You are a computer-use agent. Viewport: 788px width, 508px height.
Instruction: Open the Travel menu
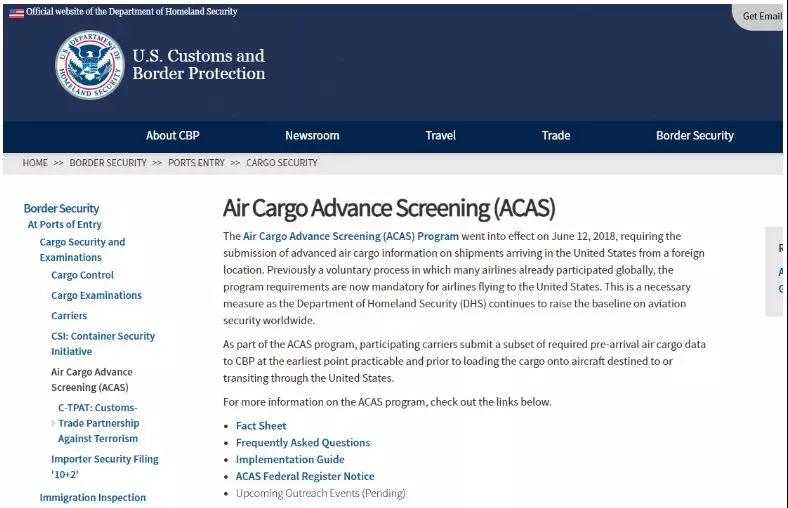pyautogui.click(x=440, y=136)
